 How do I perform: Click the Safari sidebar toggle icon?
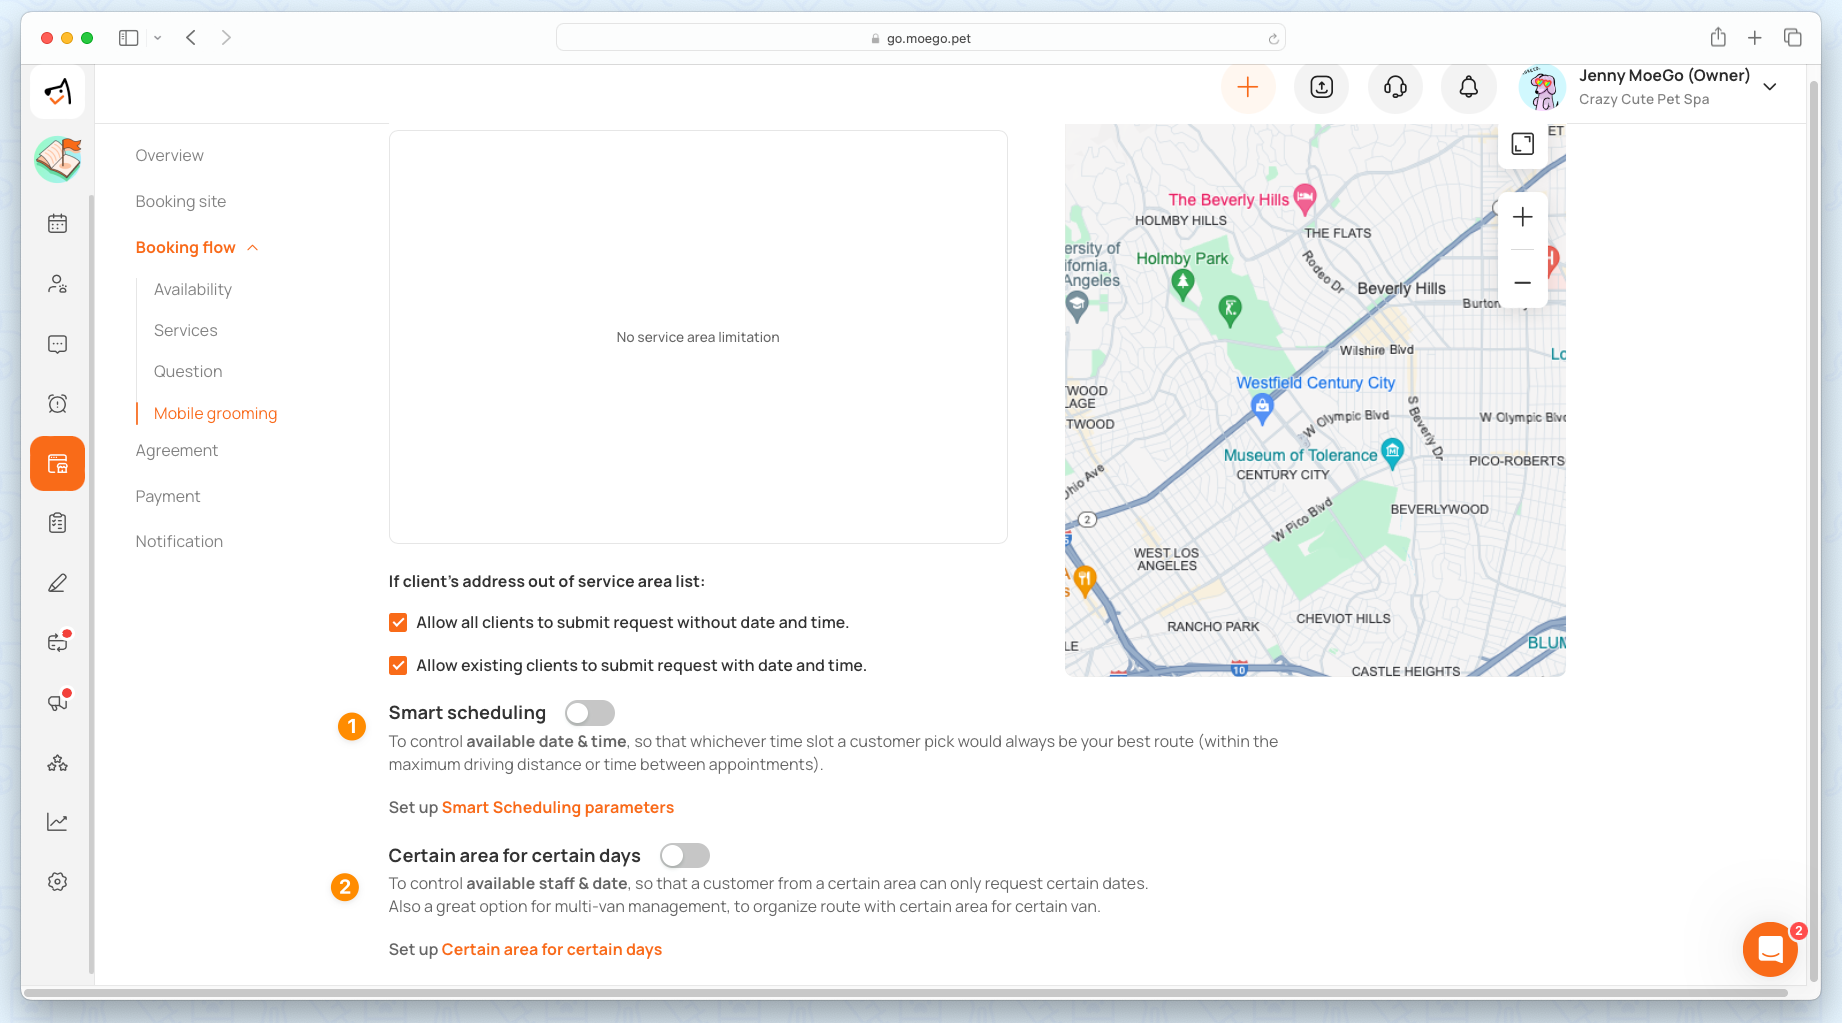128,38
